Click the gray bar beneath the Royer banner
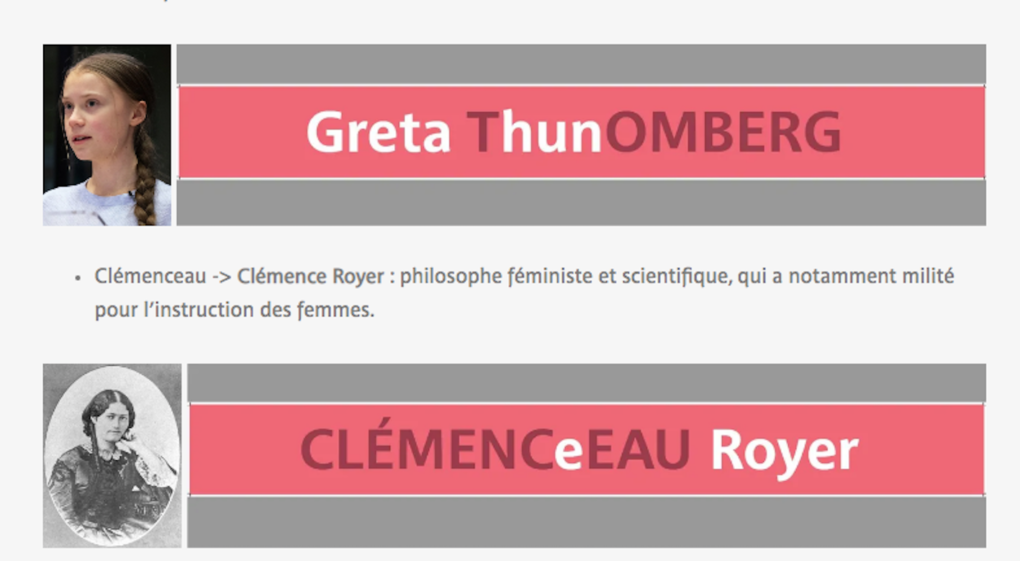This screenshot has height=561, width=1020. coord(586,522)
